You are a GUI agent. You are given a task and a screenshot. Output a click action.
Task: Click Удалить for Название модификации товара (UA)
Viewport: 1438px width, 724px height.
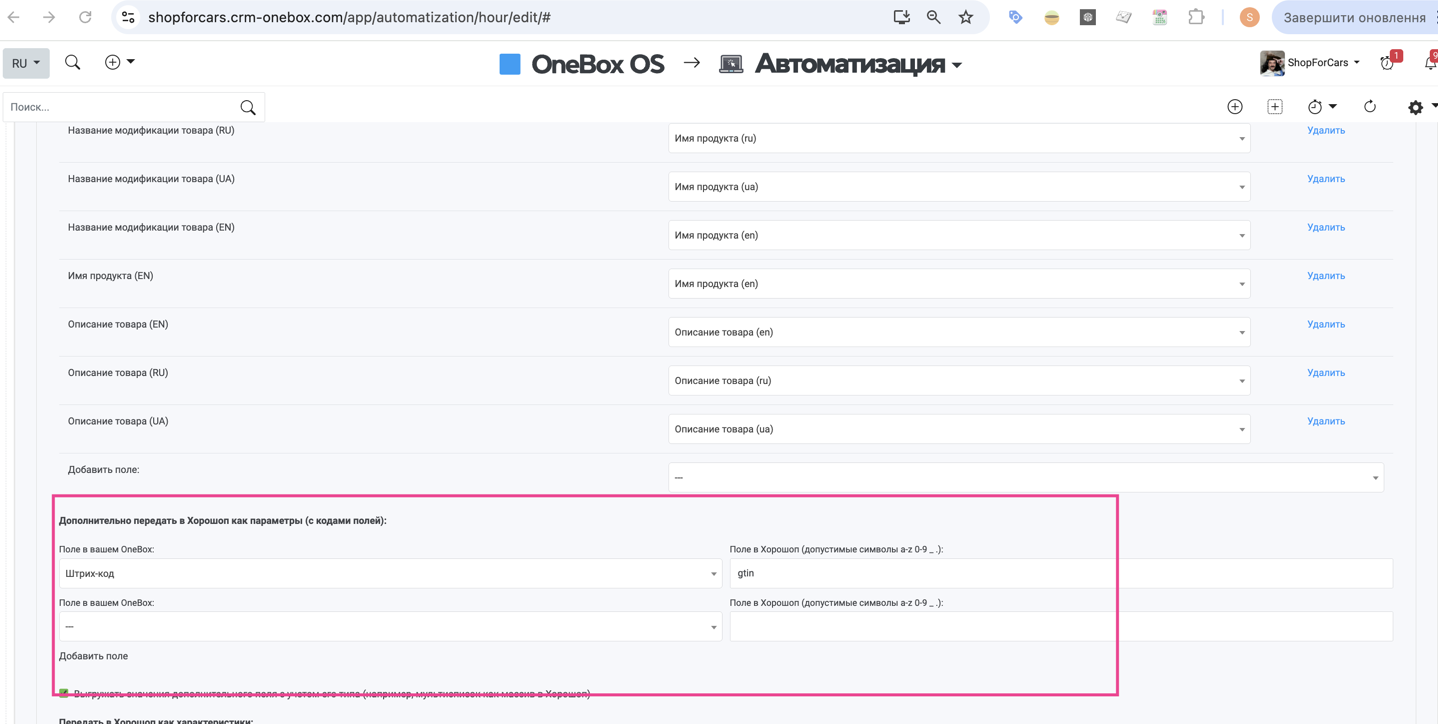(x=1326, y=179)
